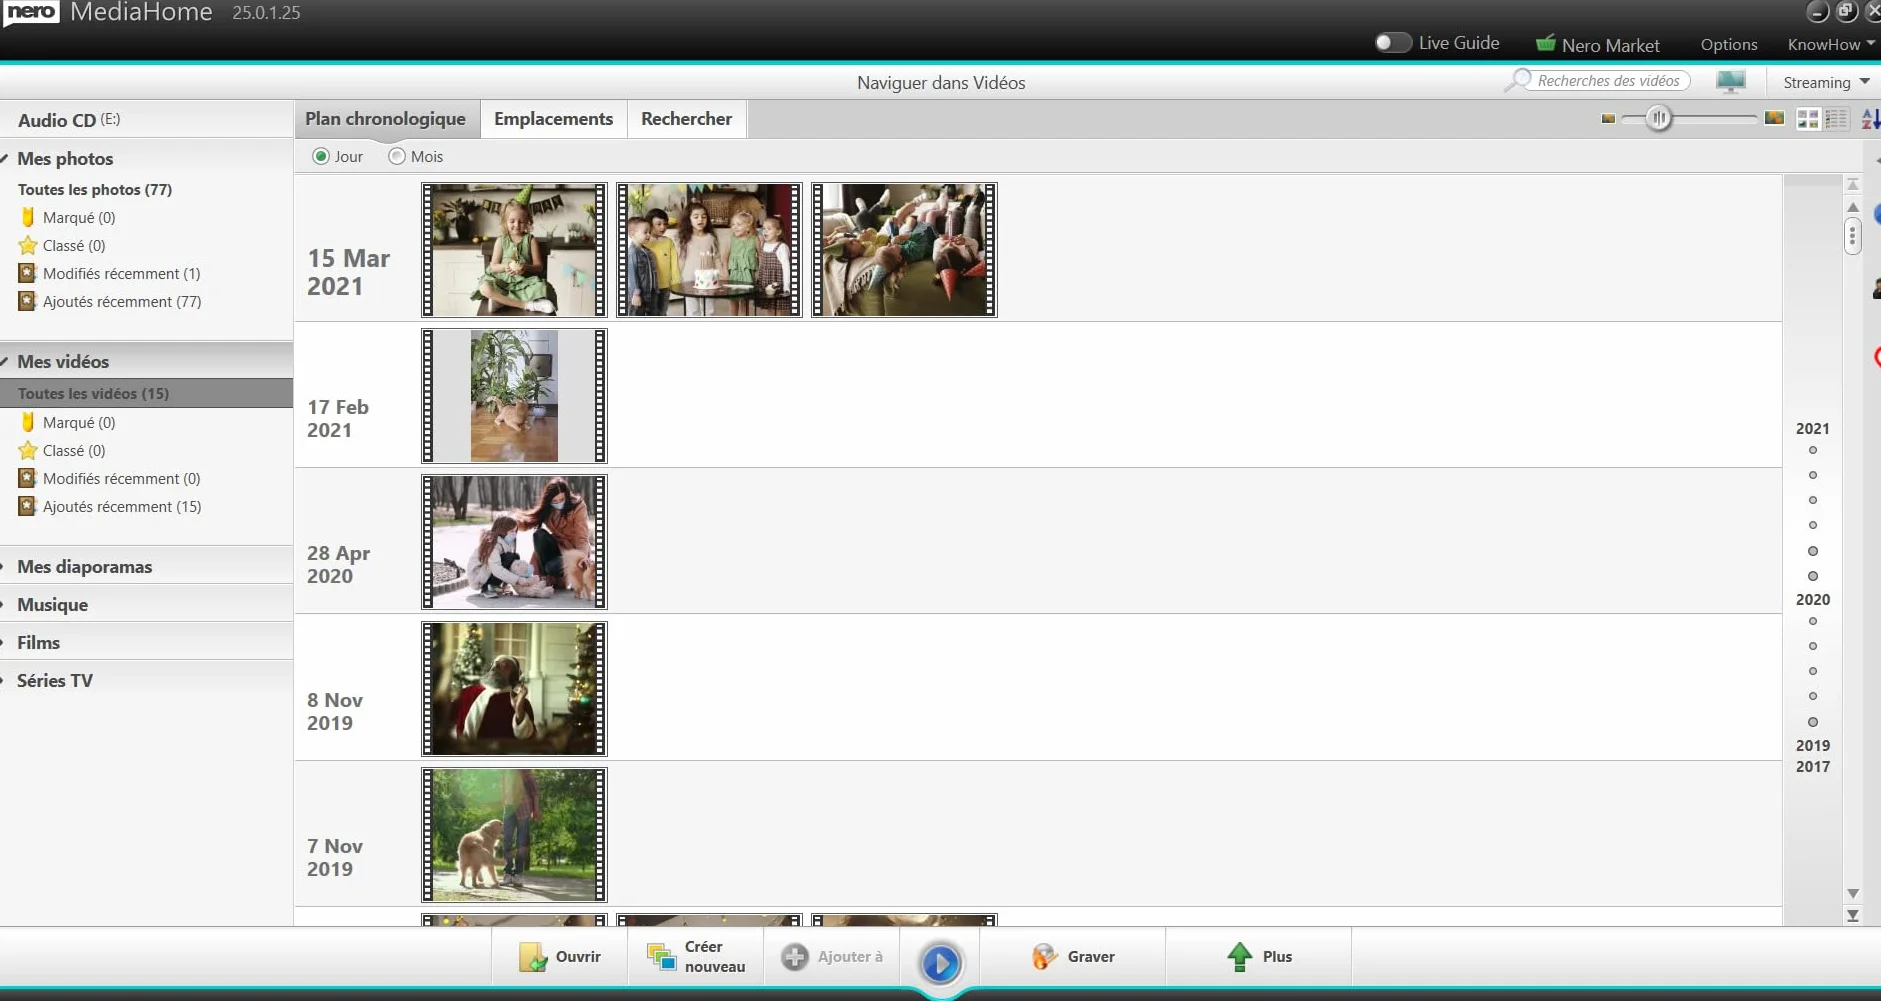
Task: Click icon beside Modifiés récemment (0)
Action: (28, 478)
